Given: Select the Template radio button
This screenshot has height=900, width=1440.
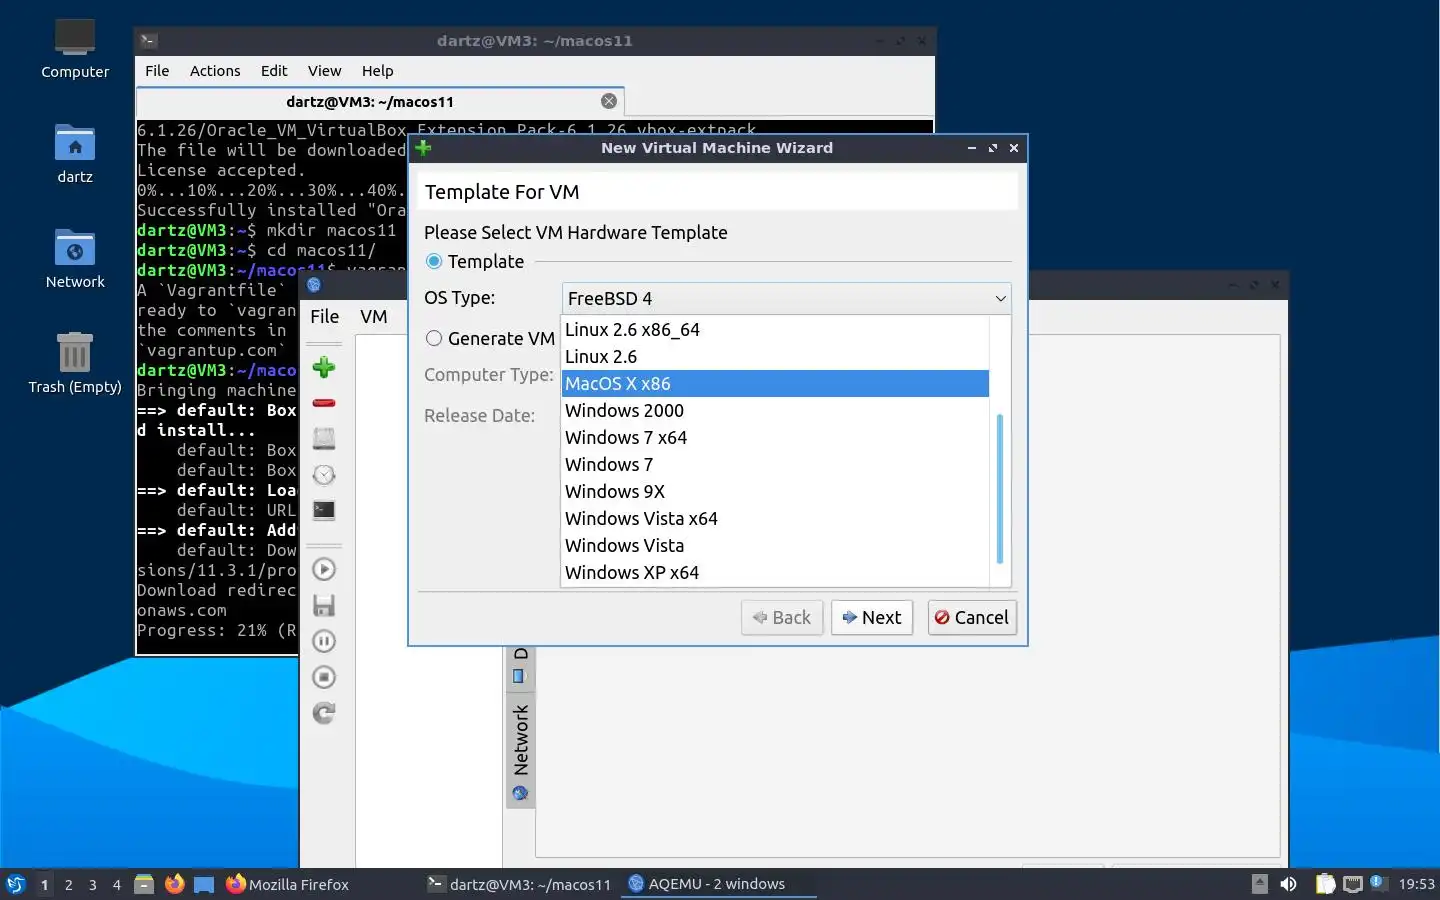Looking at the screenshot, I should (x=434, y=261).
